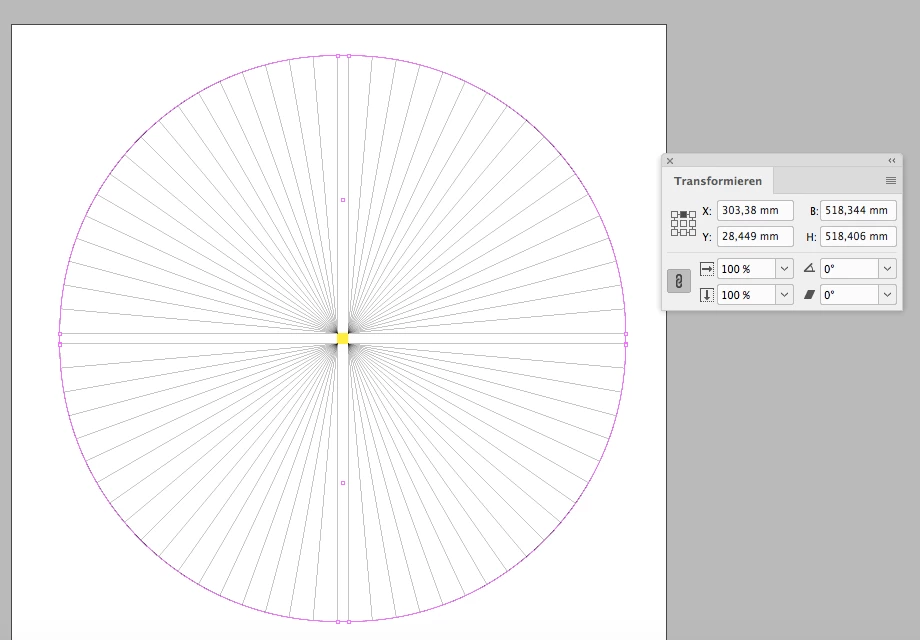Click the vertical scale 100 % field
The width and height of the screenshot is (920, 640).
[x=746, y=294]
